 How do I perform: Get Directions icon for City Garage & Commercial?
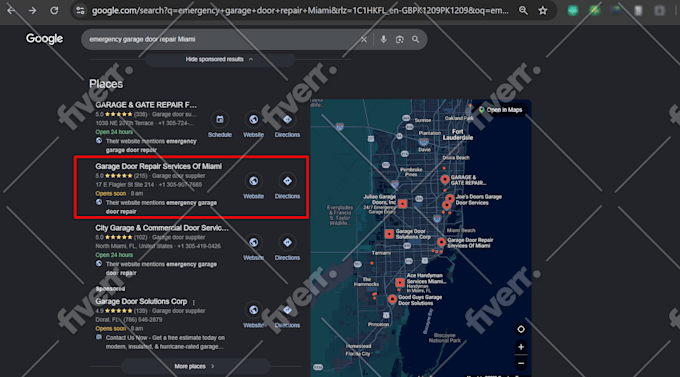coord(287,243)
